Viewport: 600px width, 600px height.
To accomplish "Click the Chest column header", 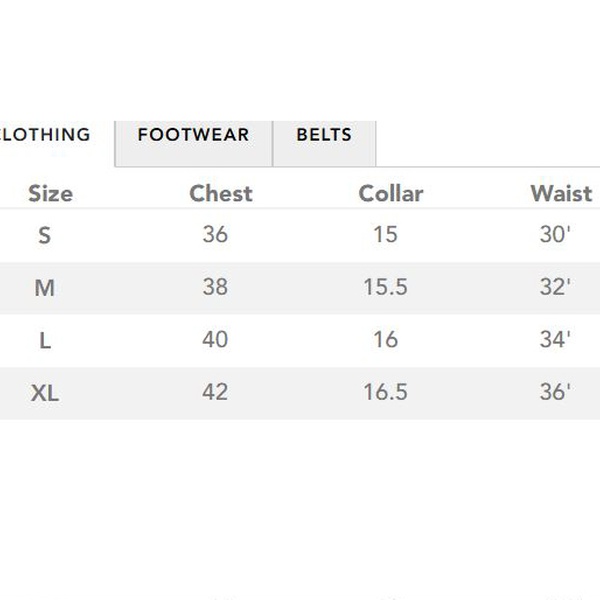I will [221, 193].
